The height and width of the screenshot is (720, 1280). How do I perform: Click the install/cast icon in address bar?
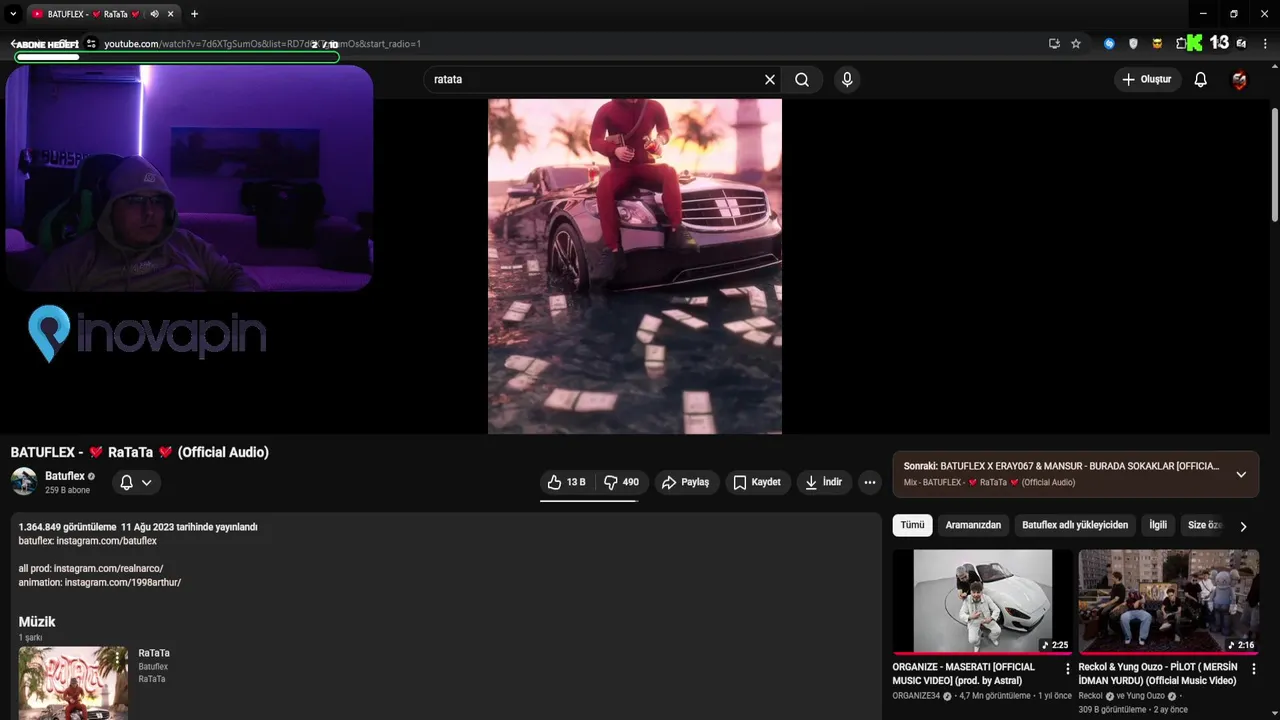1054,44
